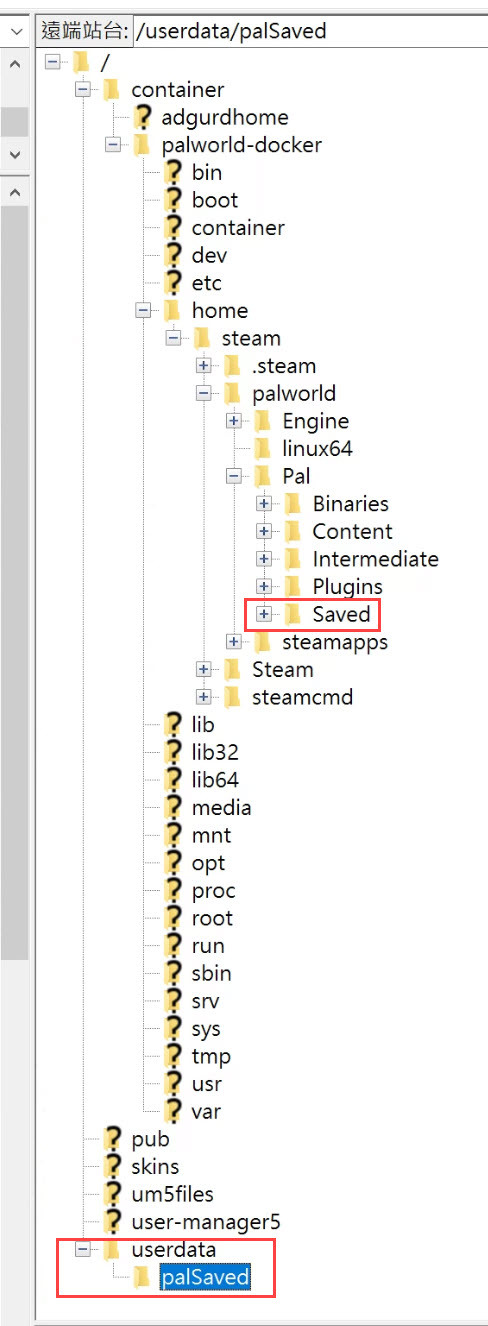Click the skins question-mark folder icon
This screenshot has height=1326, width=488.
click(113, 1166)
